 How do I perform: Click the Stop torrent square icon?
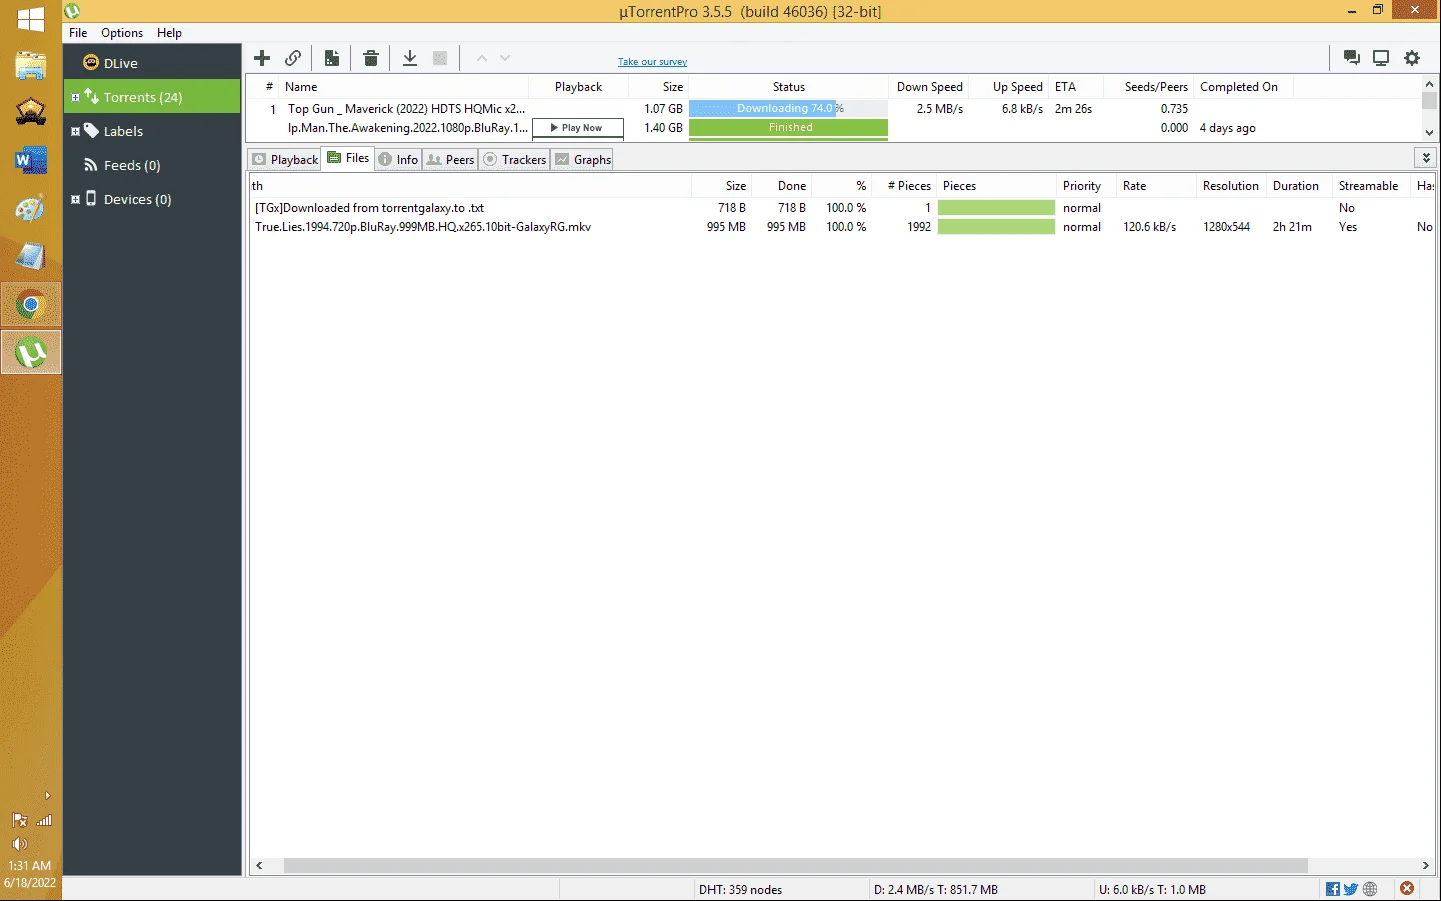point(440,58)
